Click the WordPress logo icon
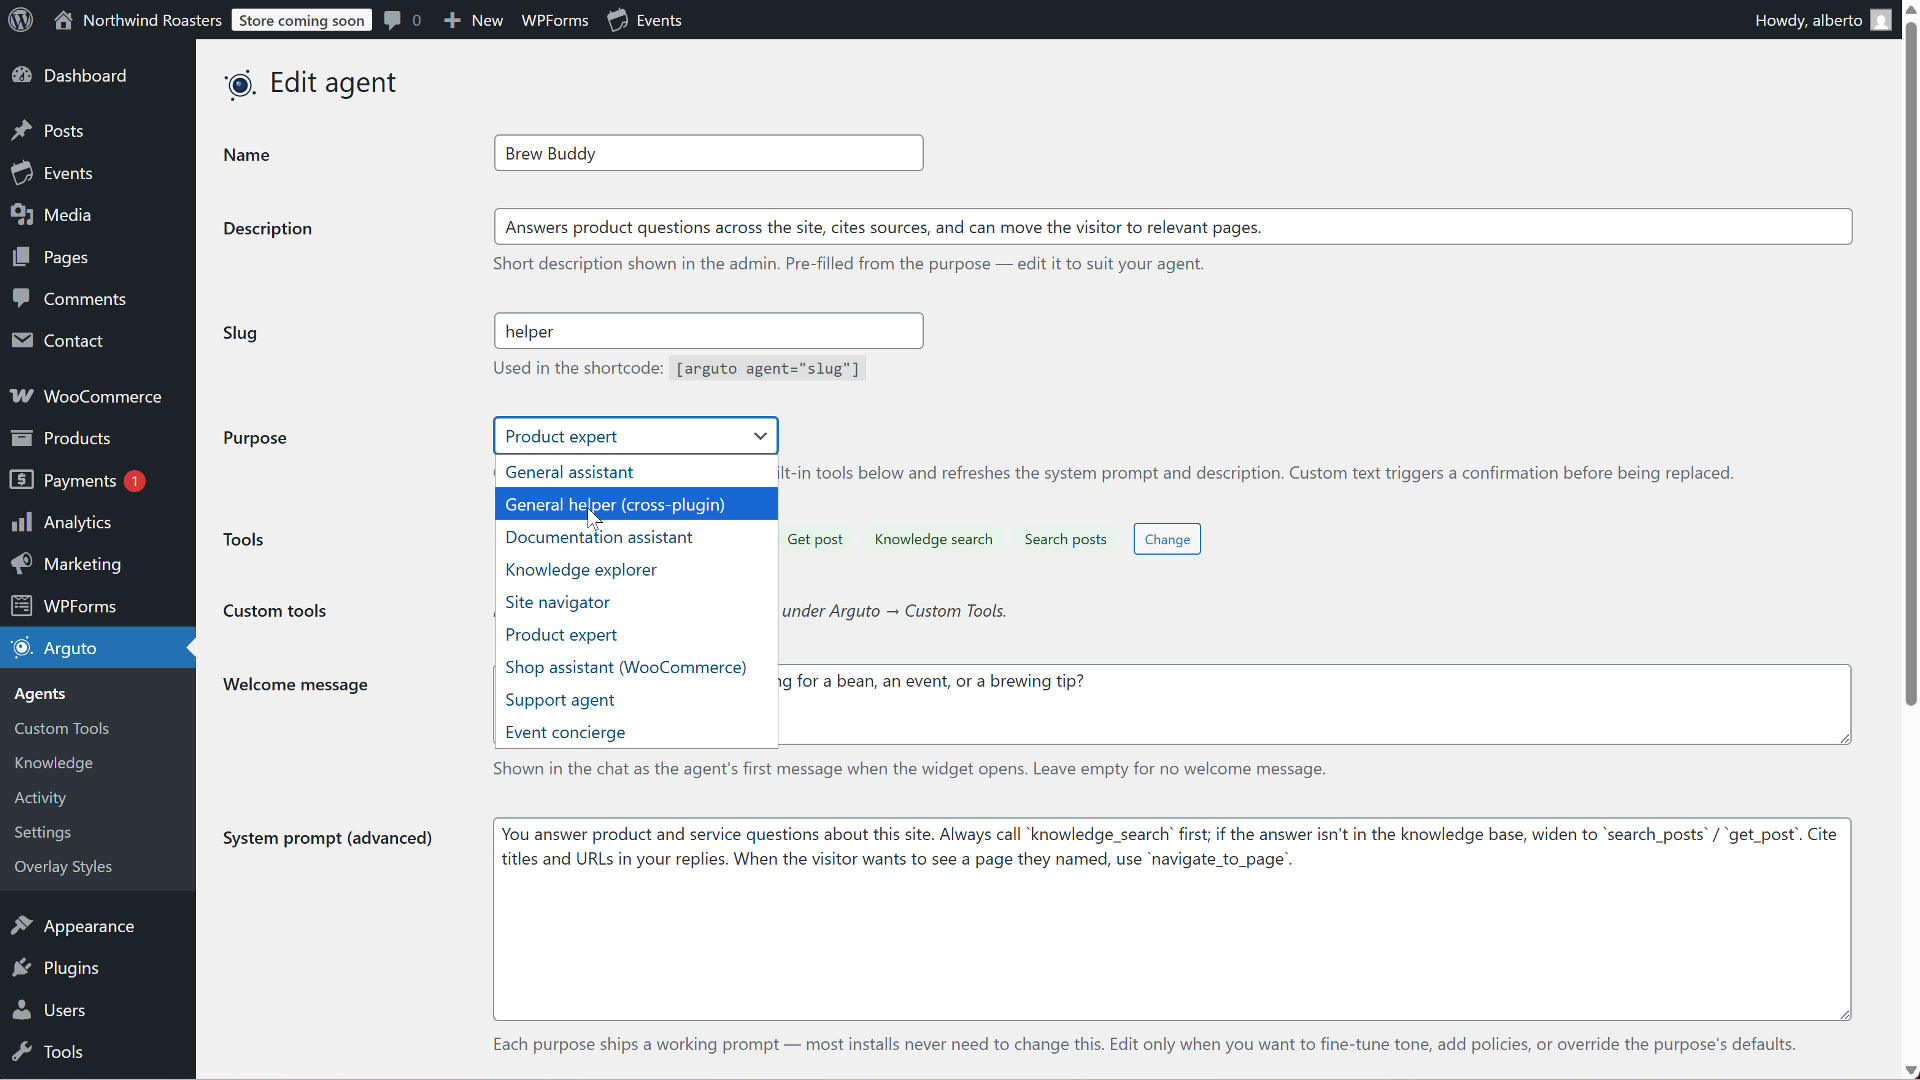The height and width of the screenshot is (1080, 1920). click(x=20, y=20)
